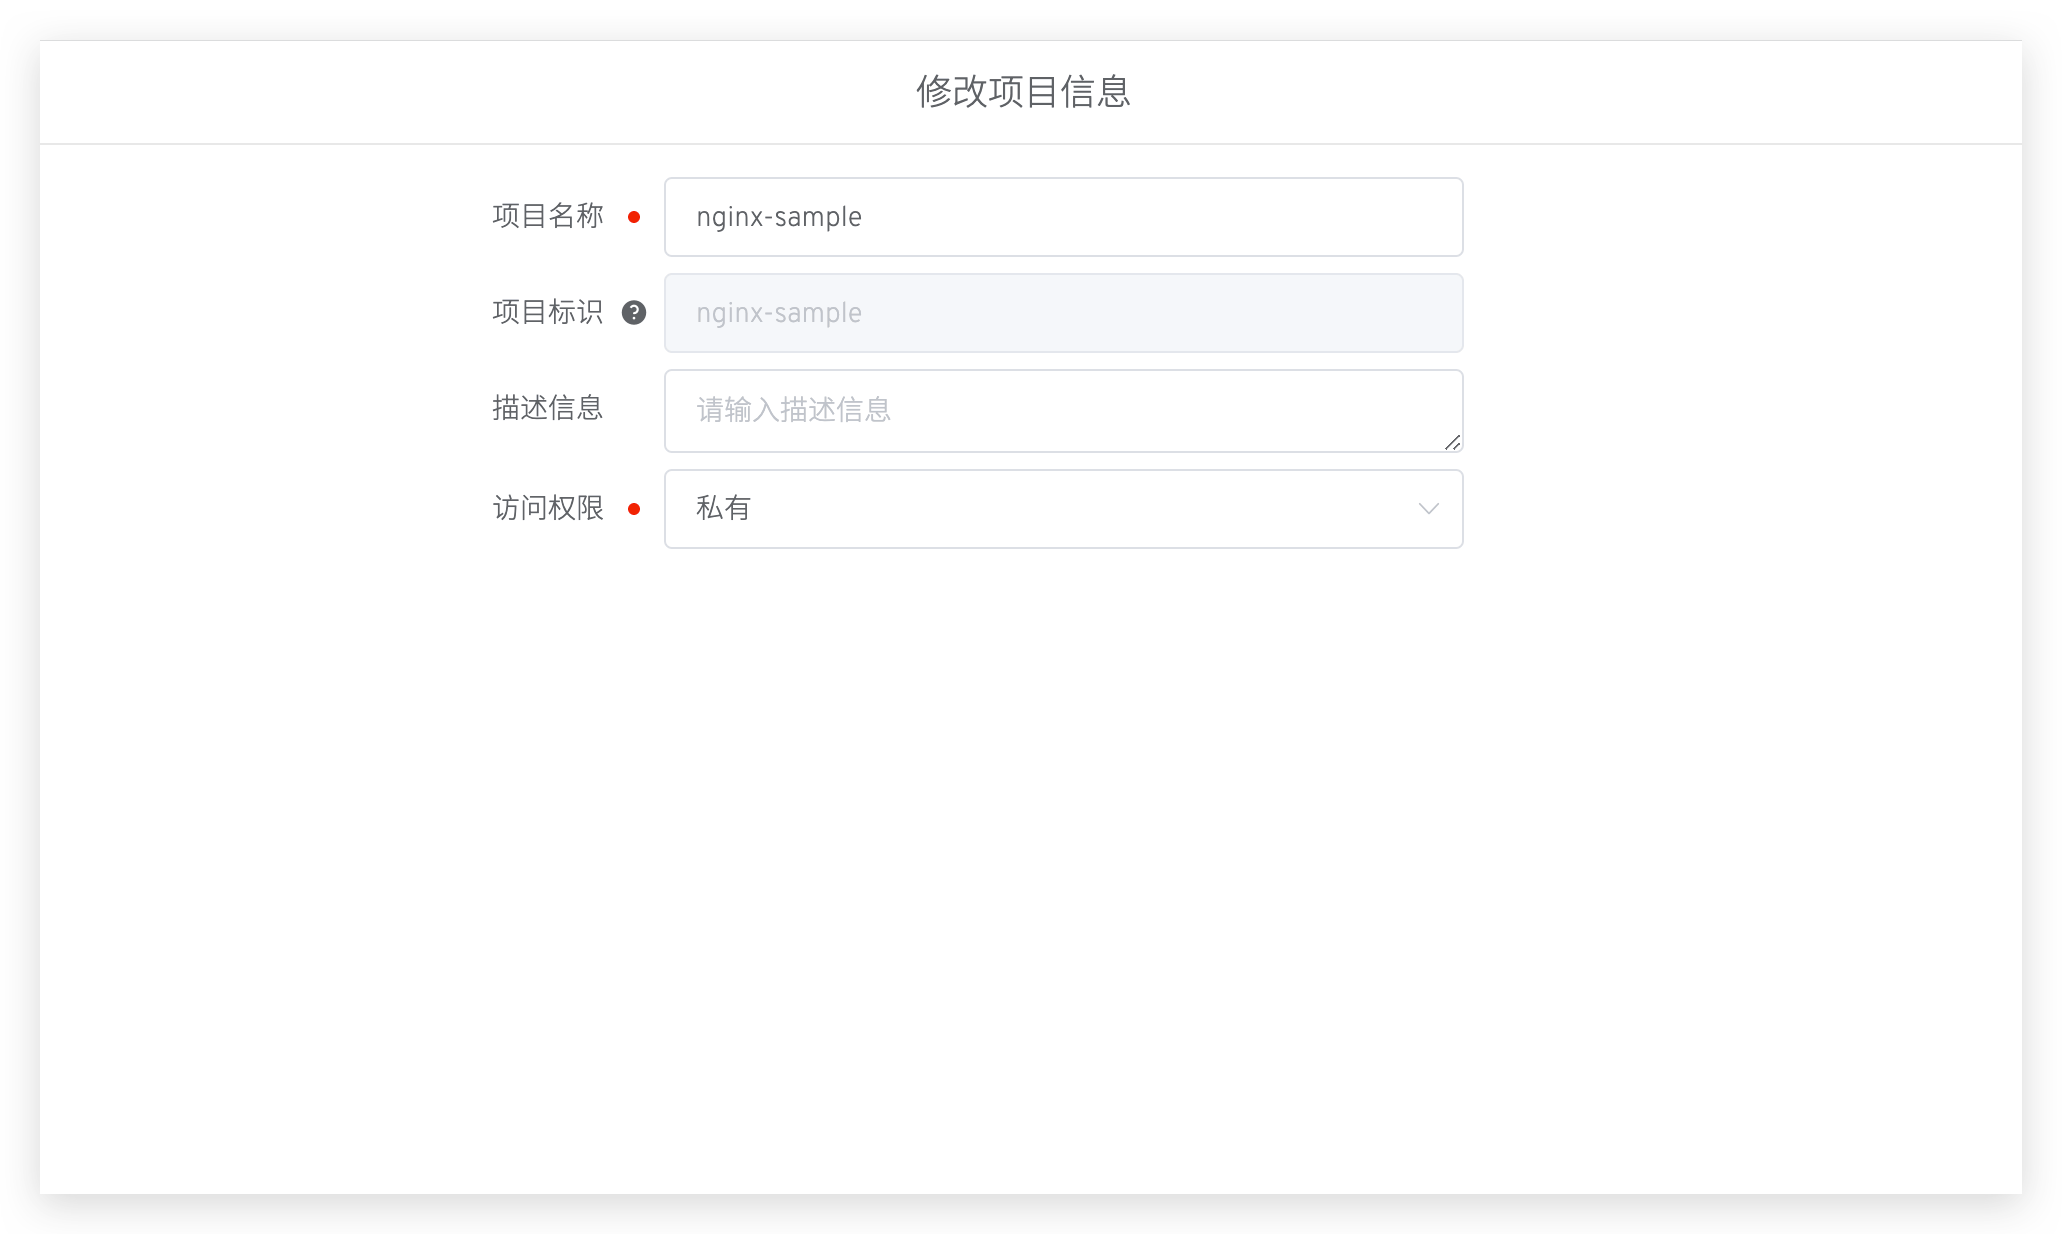Click the 修改项目信息 dialog title
Screen dimensions: 2062x1234
pyautogui.click(x=1023, y=91)
